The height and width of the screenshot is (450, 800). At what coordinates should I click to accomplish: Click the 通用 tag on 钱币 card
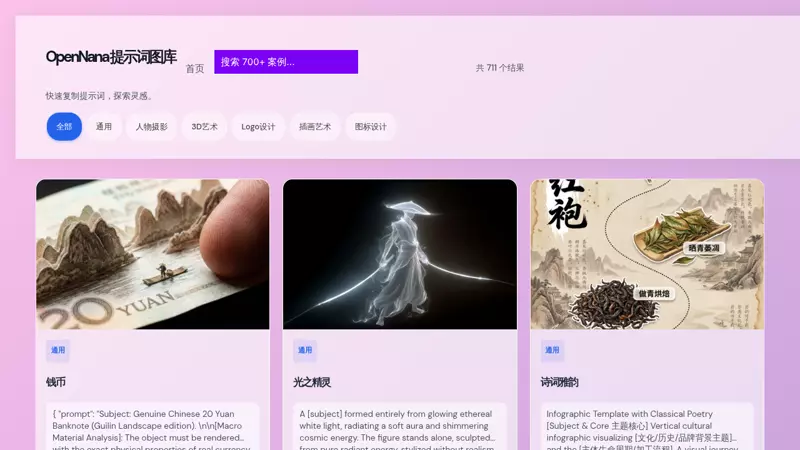point(58,350)
